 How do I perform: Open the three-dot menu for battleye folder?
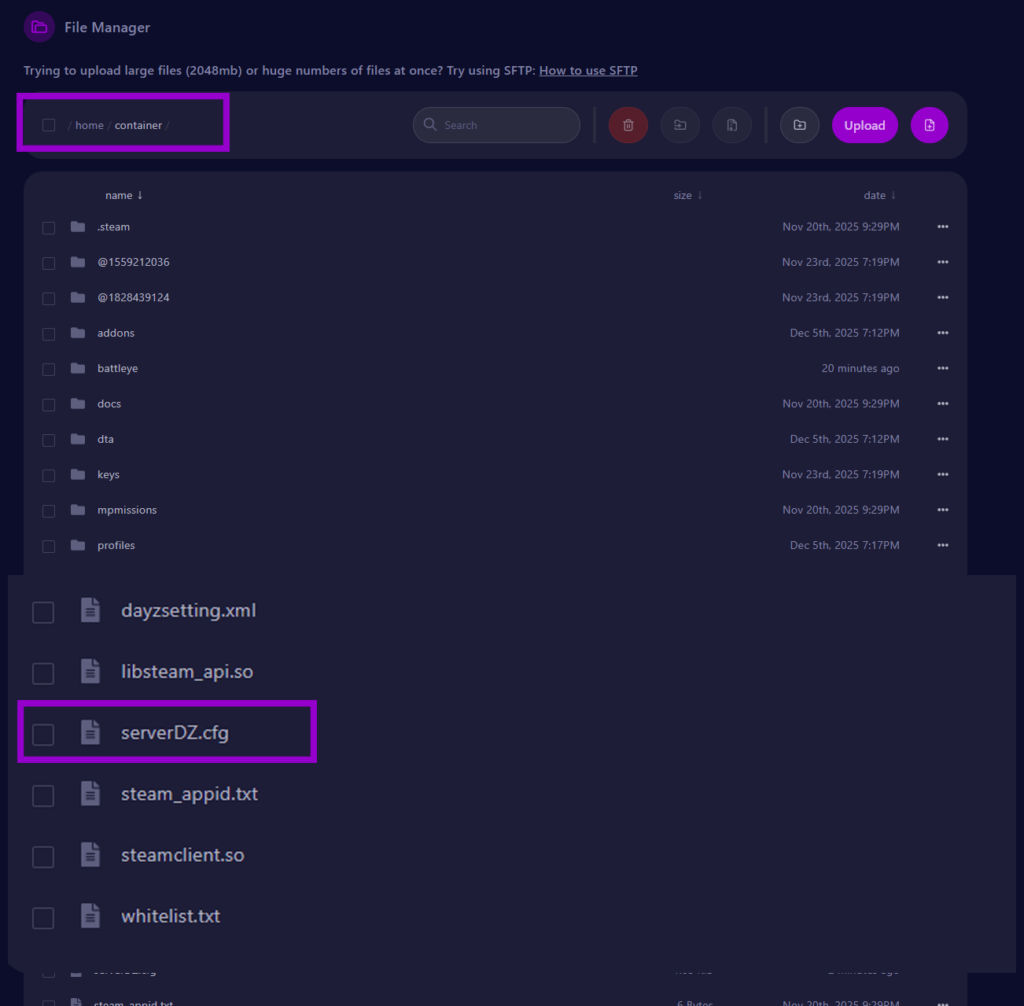pos(942,368)
